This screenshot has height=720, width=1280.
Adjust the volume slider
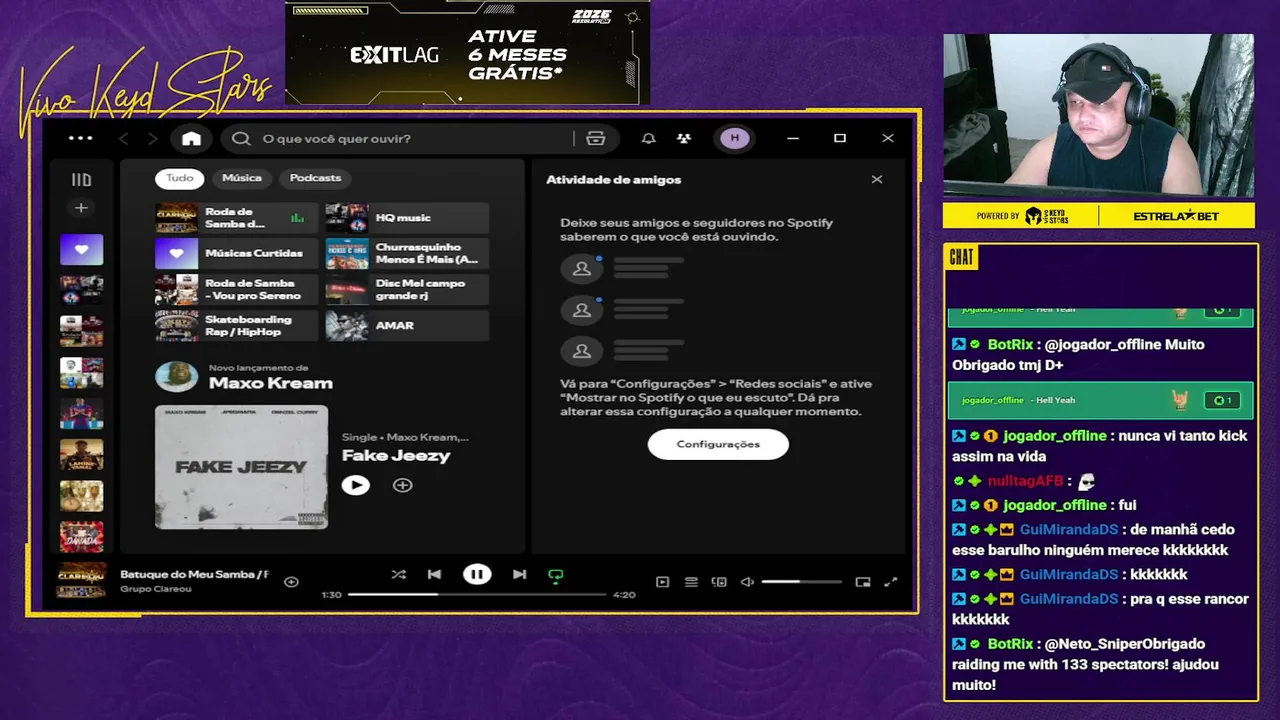click(801, 582)
